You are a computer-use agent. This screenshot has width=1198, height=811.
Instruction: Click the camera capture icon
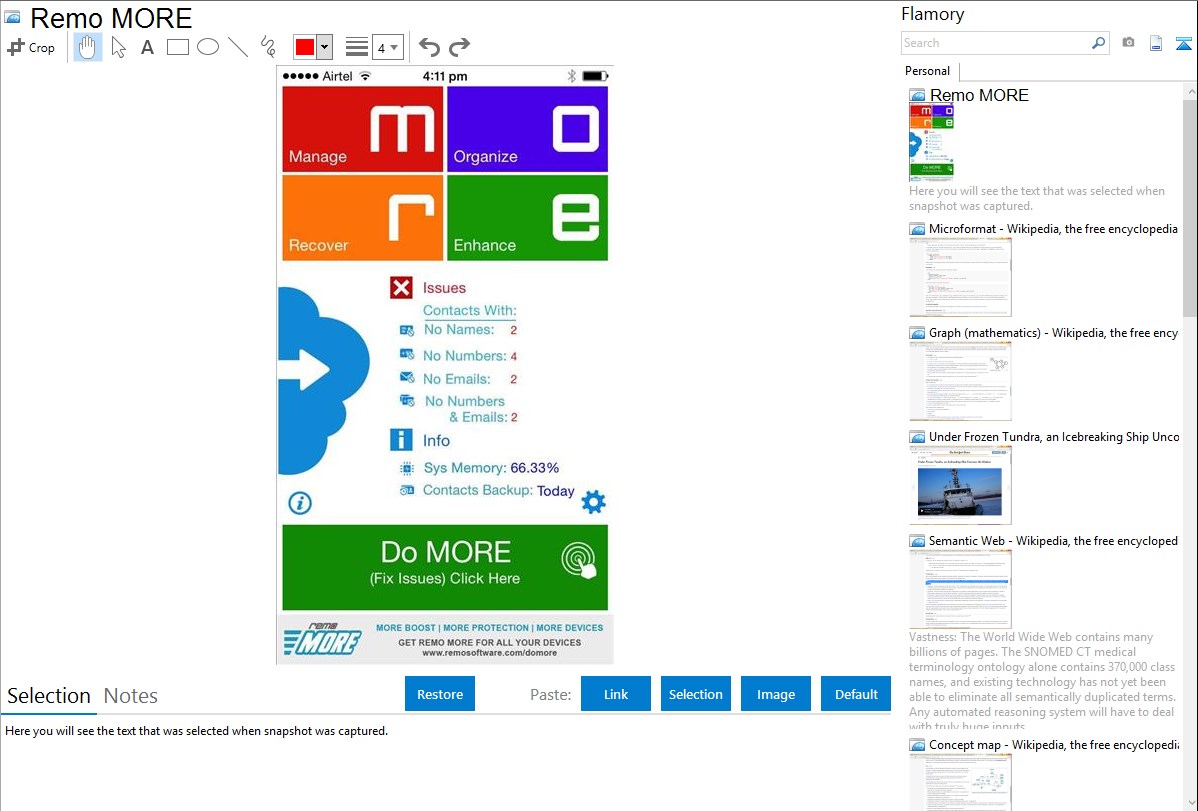tap(1128, 43)
